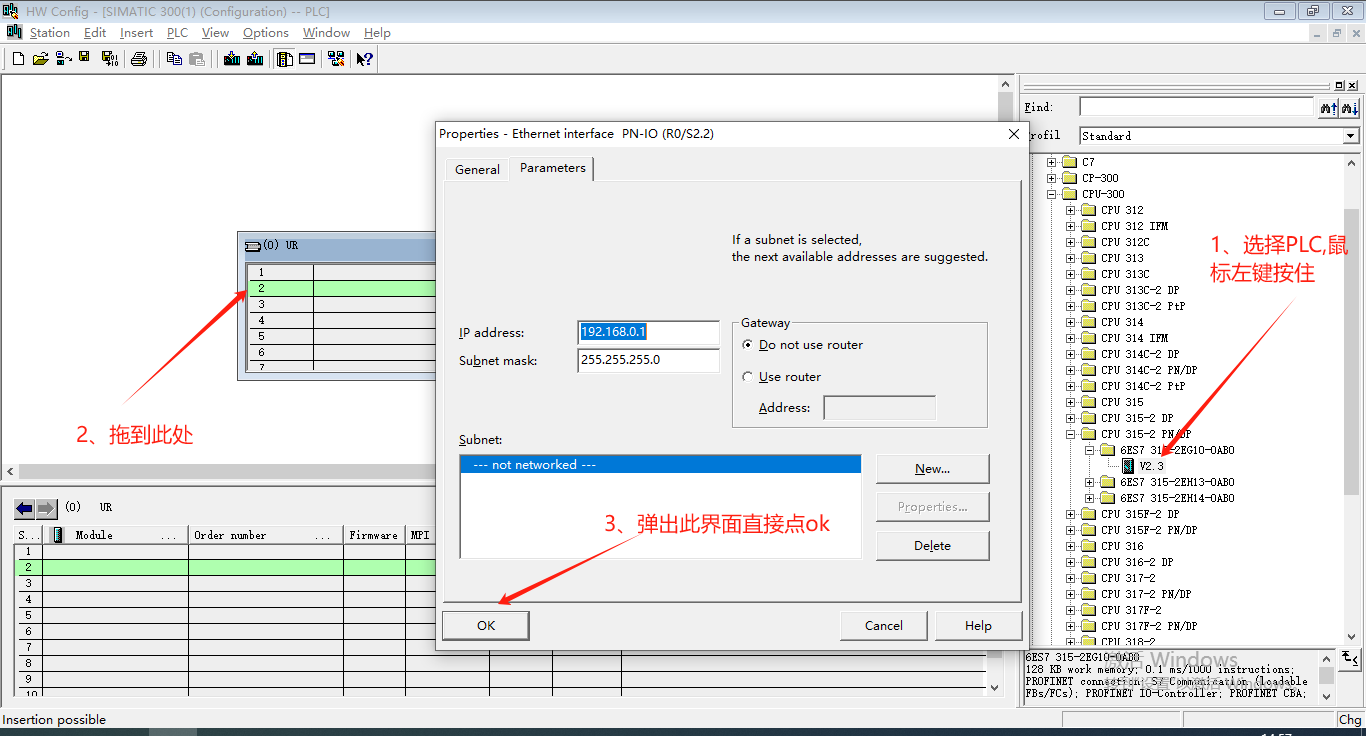Select CPU 313C-2 PtP in catalog

pyautogui.click(x=1143, y=306)
